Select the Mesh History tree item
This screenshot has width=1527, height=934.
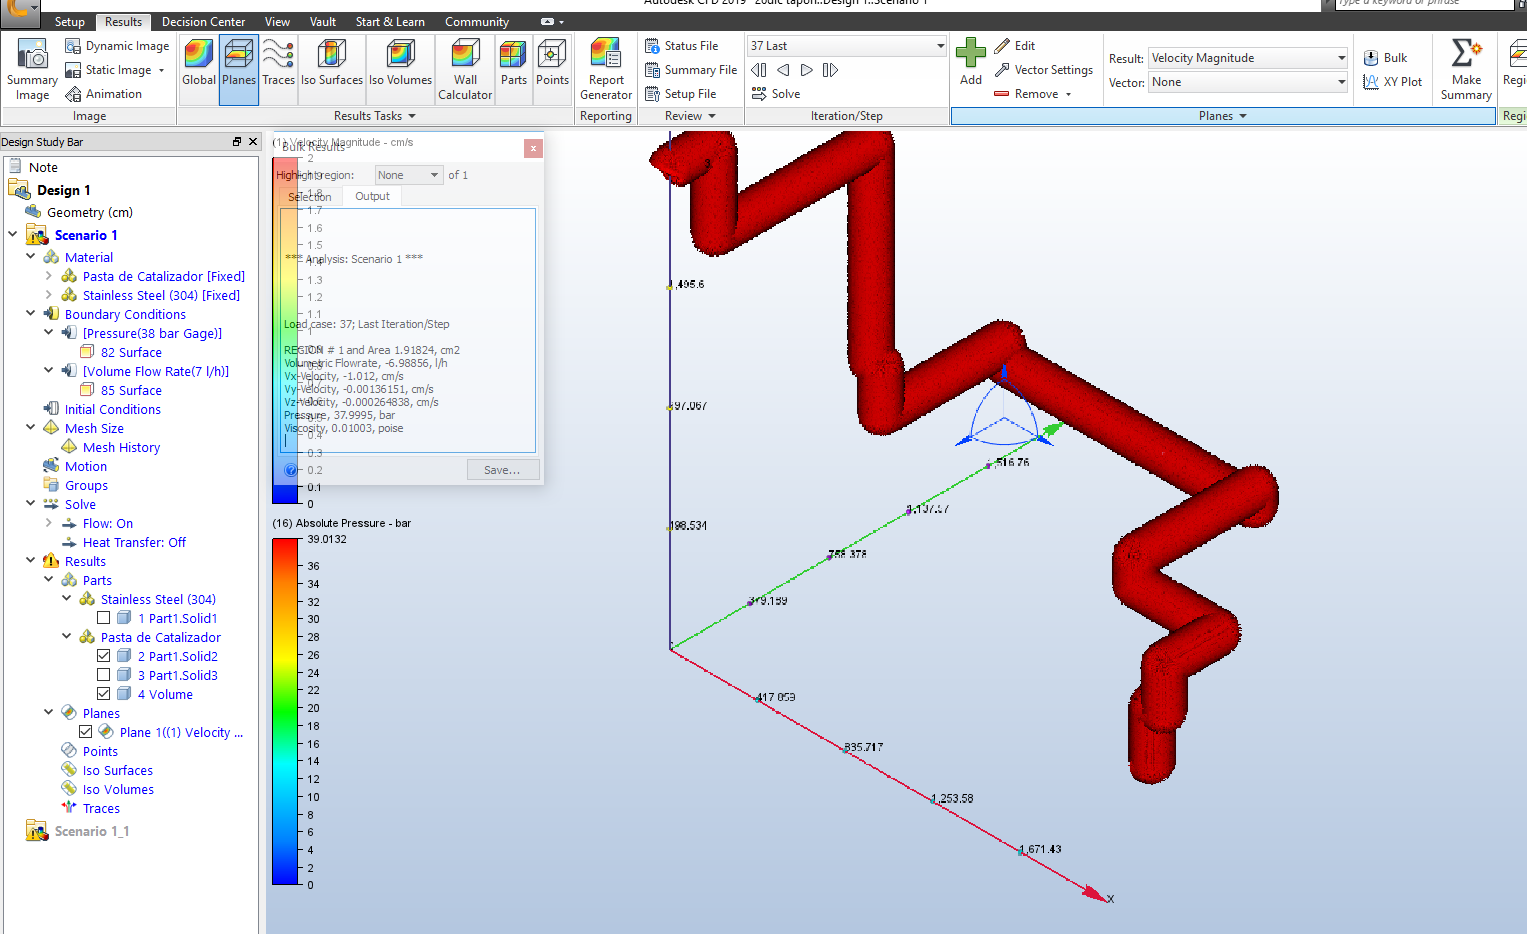(x=121, y=447)
